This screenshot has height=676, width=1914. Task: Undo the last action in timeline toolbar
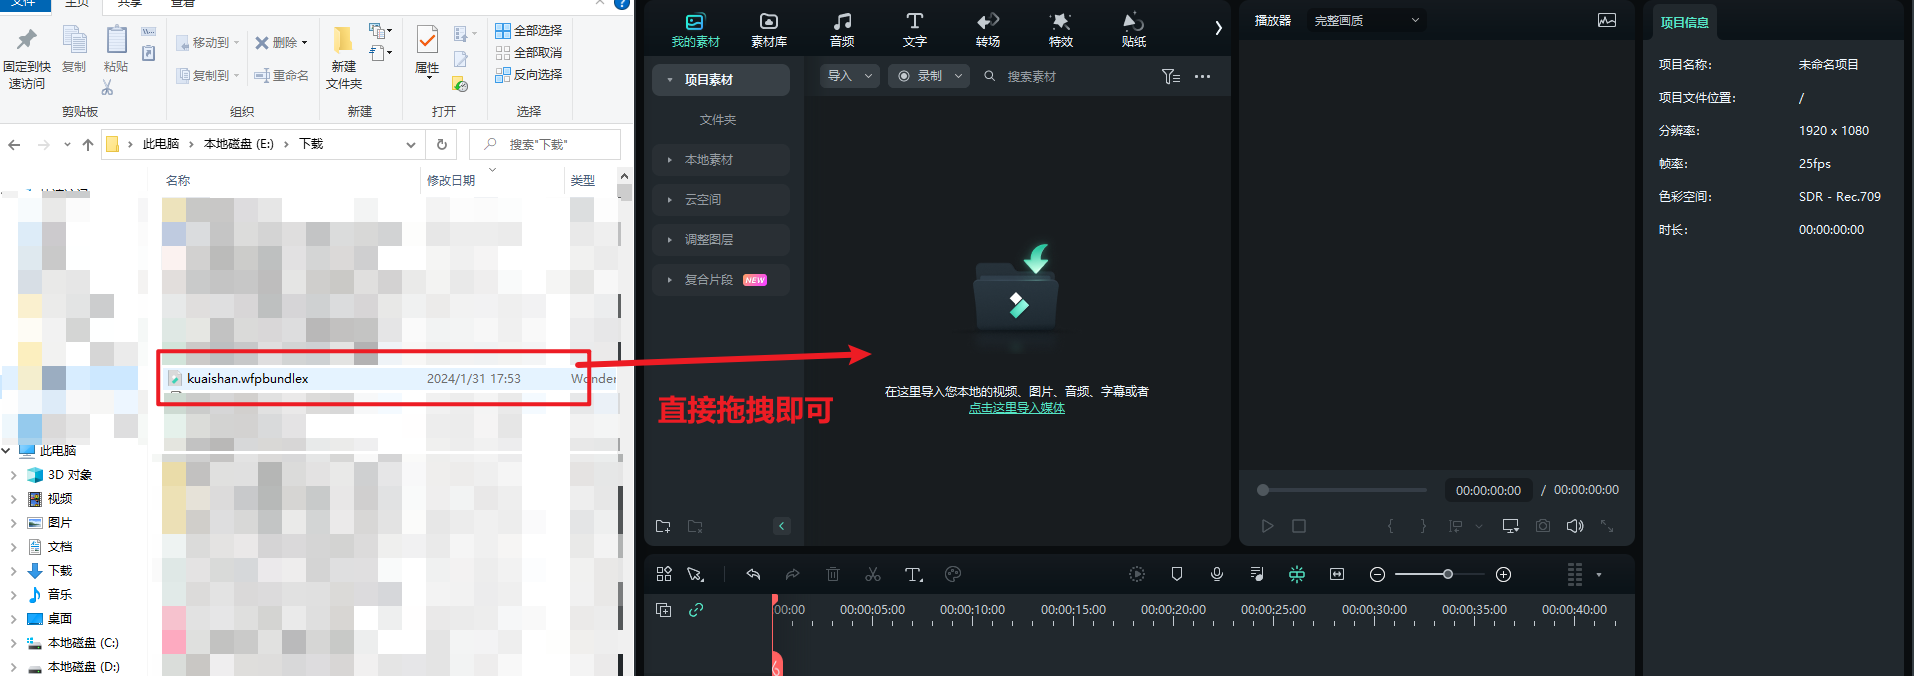tap(753, 574)
